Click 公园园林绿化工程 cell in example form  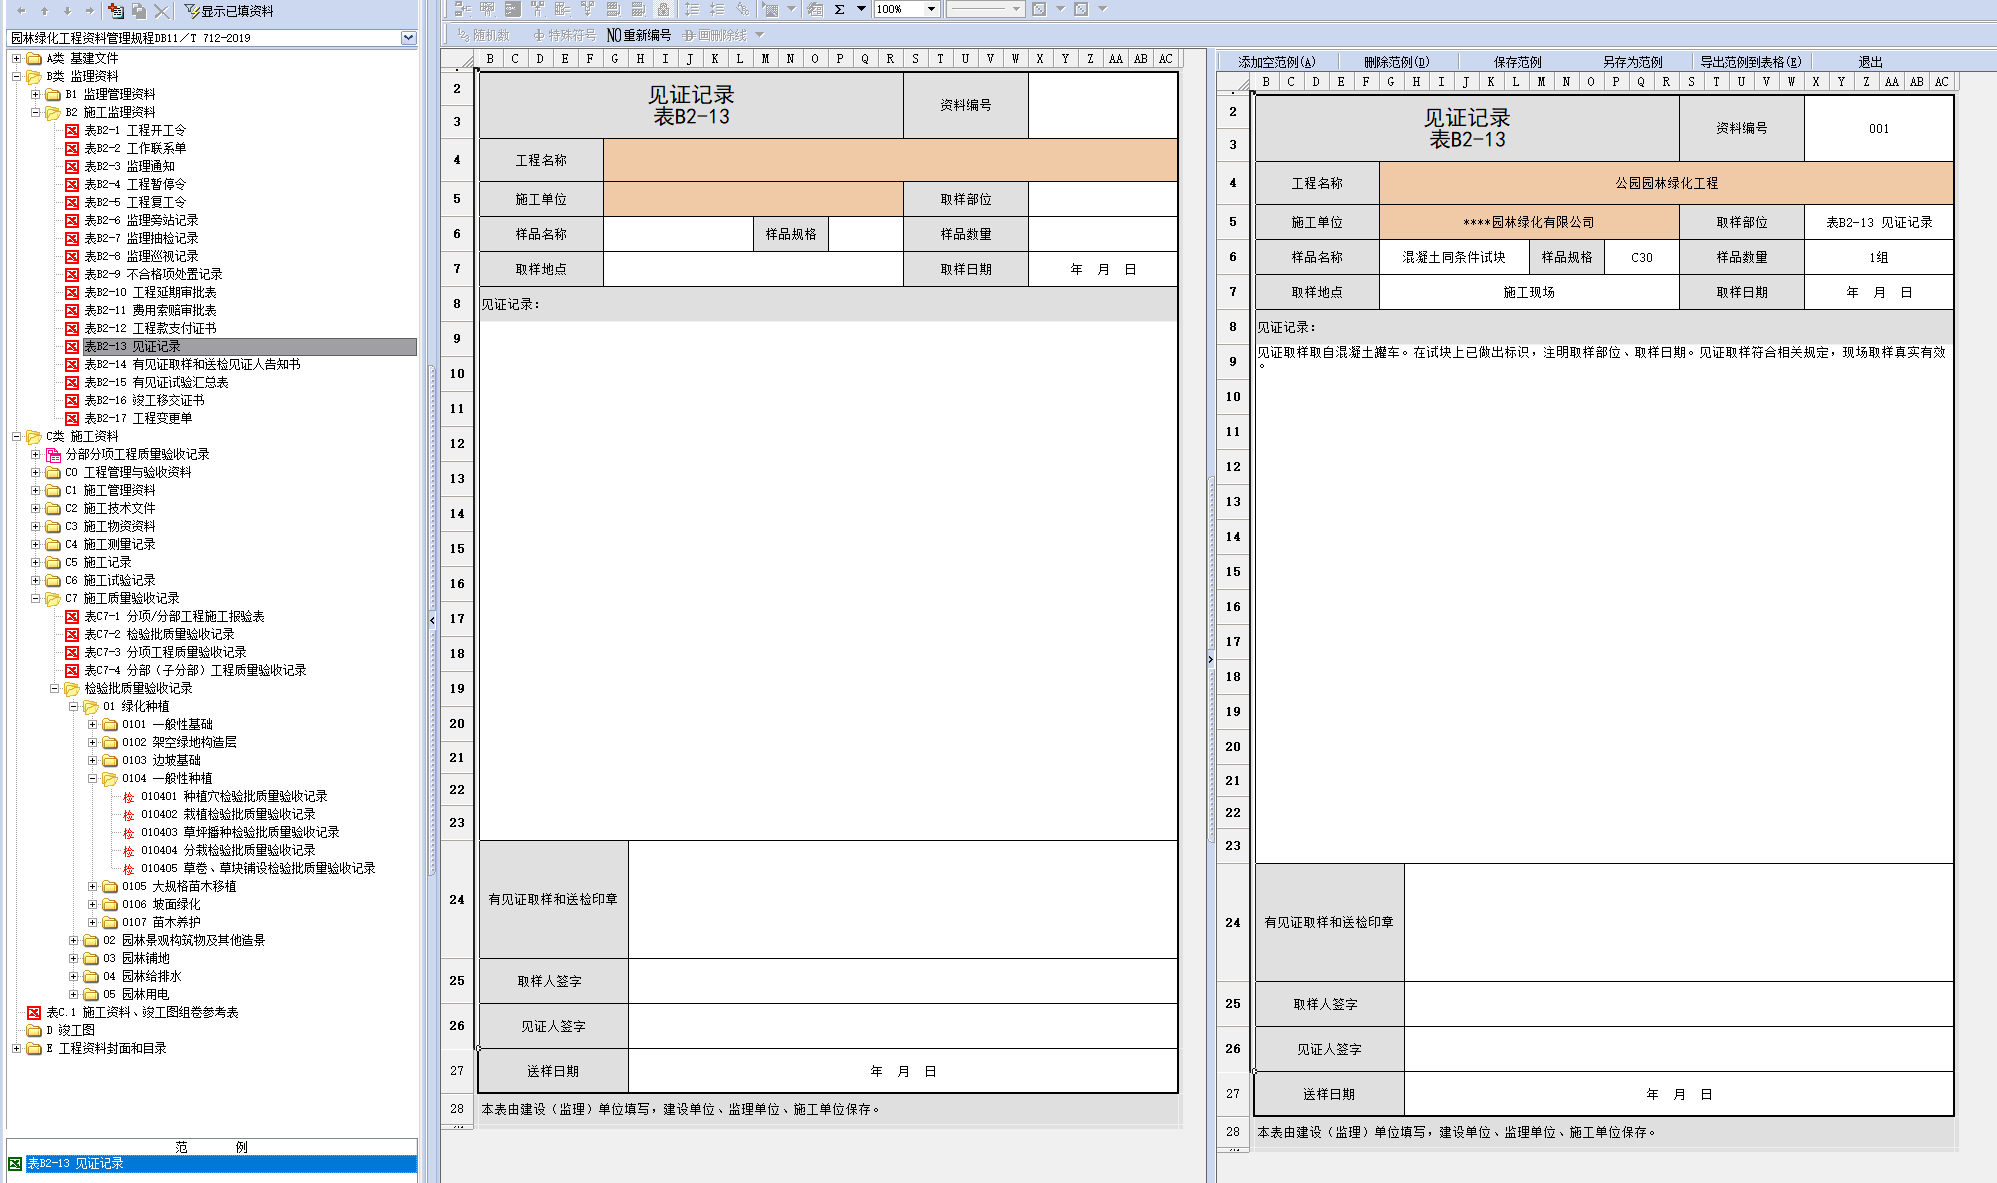[x=1666, y=183]
